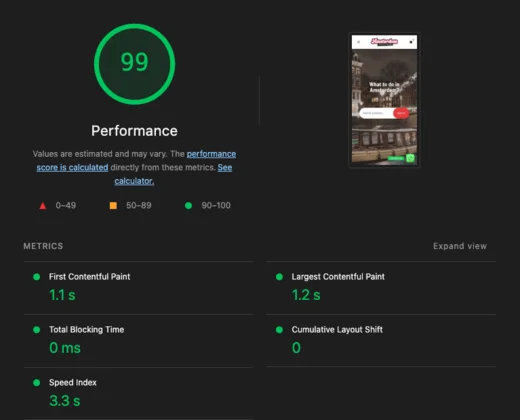Click the green circle 90–100 legend icon
This screenshot has width=520, height=420.
188,206
